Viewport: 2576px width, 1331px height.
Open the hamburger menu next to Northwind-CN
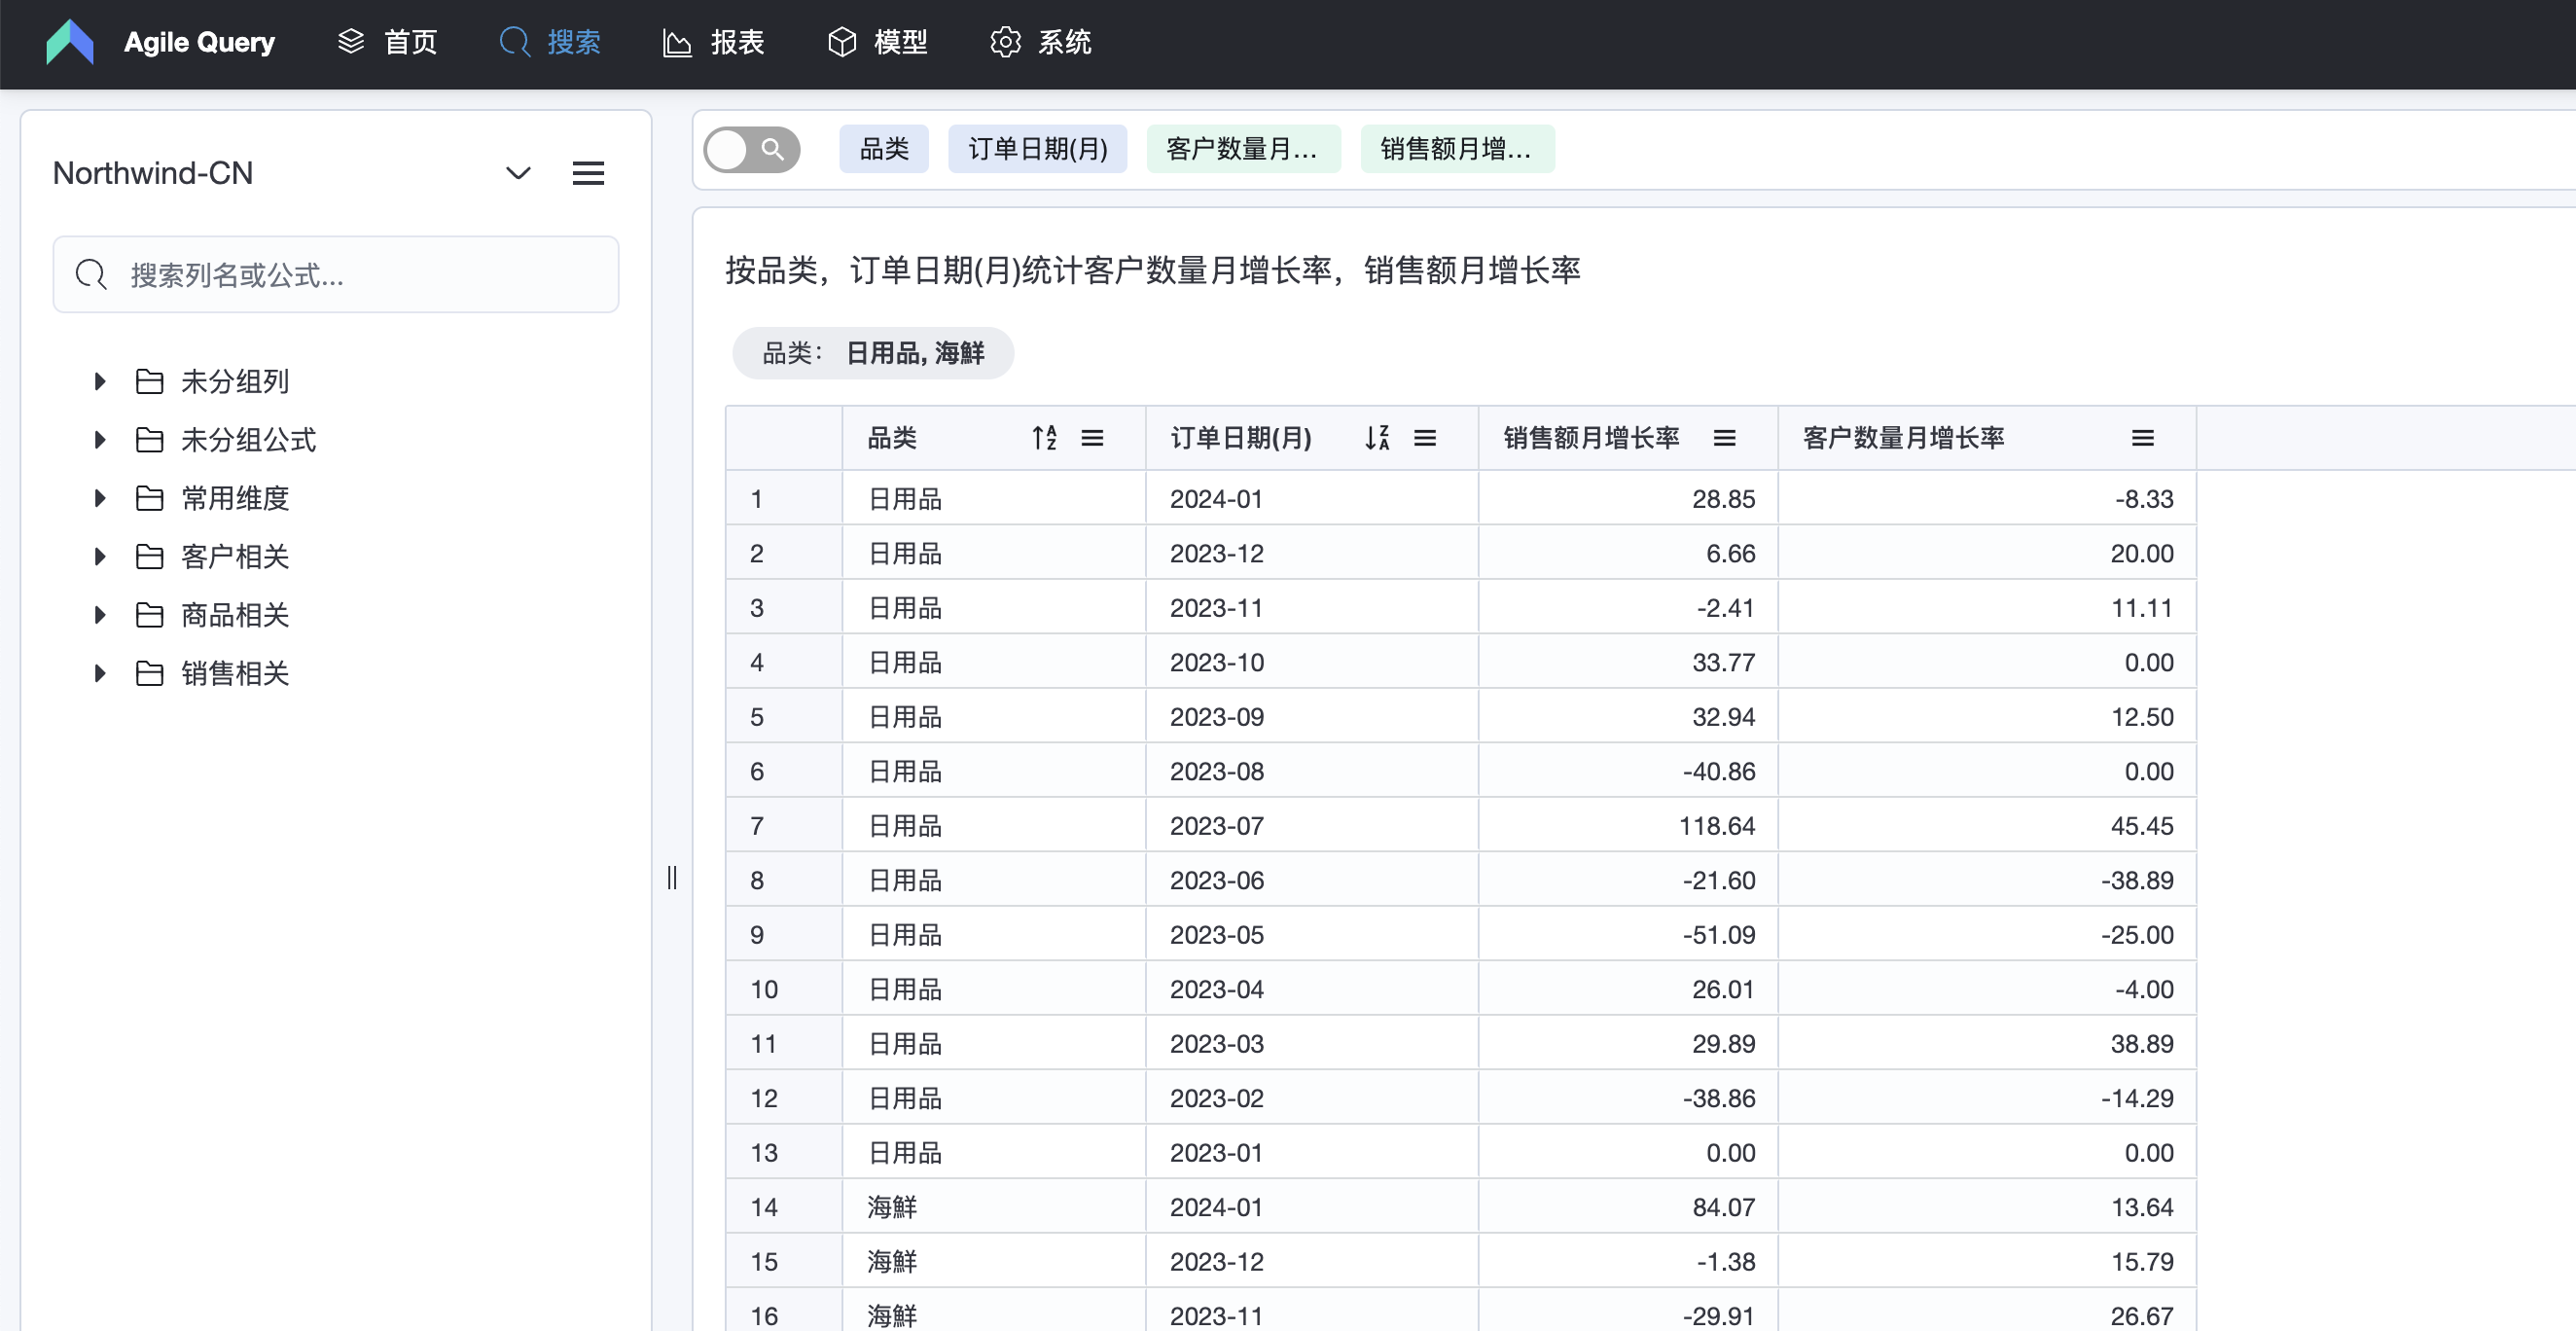coord(588,173)
